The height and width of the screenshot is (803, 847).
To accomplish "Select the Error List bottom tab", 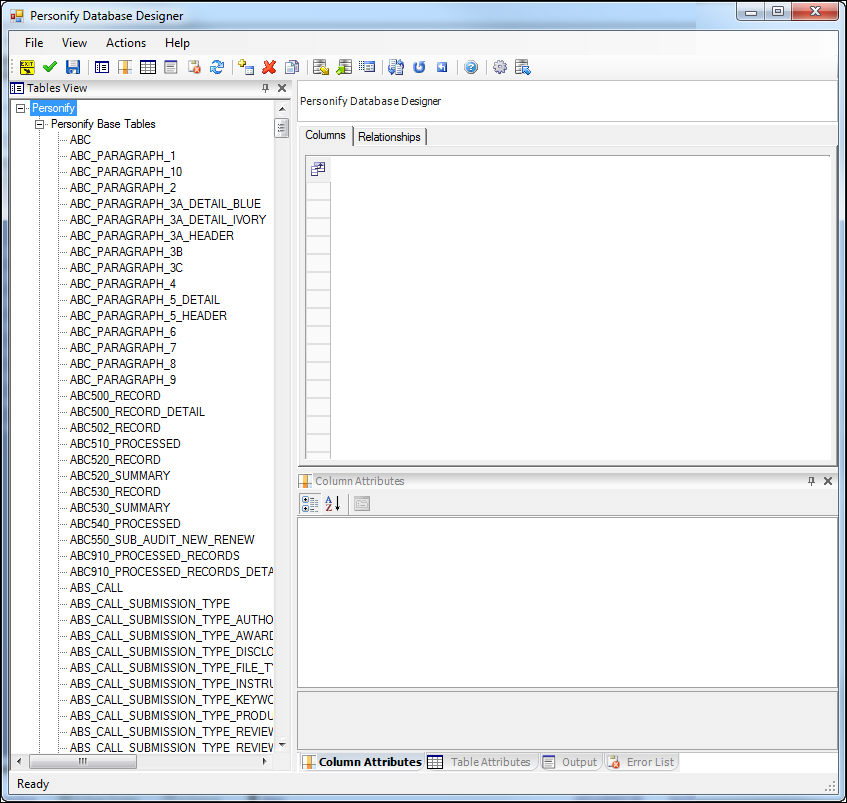I will 641,762.
